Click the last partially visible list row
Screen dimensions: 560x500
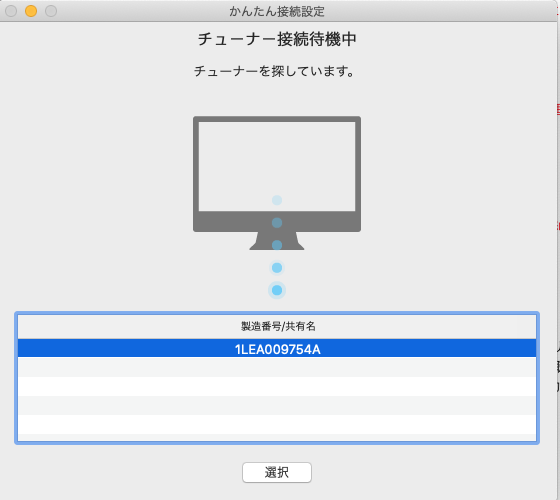(277, 438)
